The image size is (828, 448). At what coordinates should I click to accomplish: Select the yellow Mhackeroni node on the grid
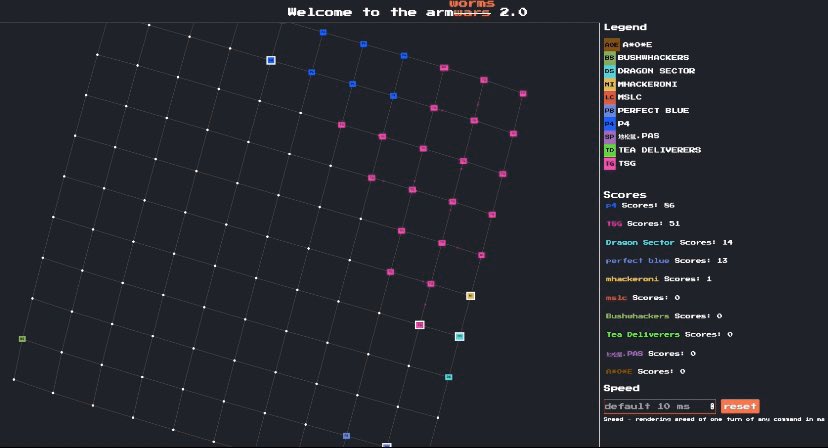click(x=471, y=296)
